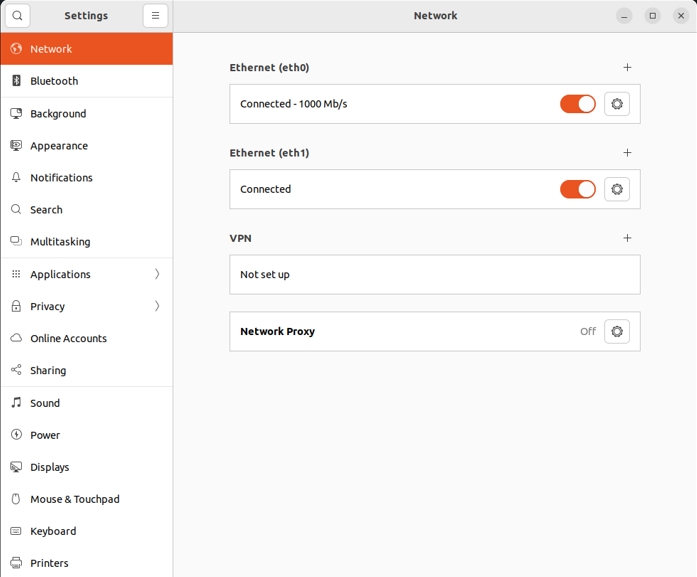
Task: Click the Privacy lock icon
Action: coord(16,306)
